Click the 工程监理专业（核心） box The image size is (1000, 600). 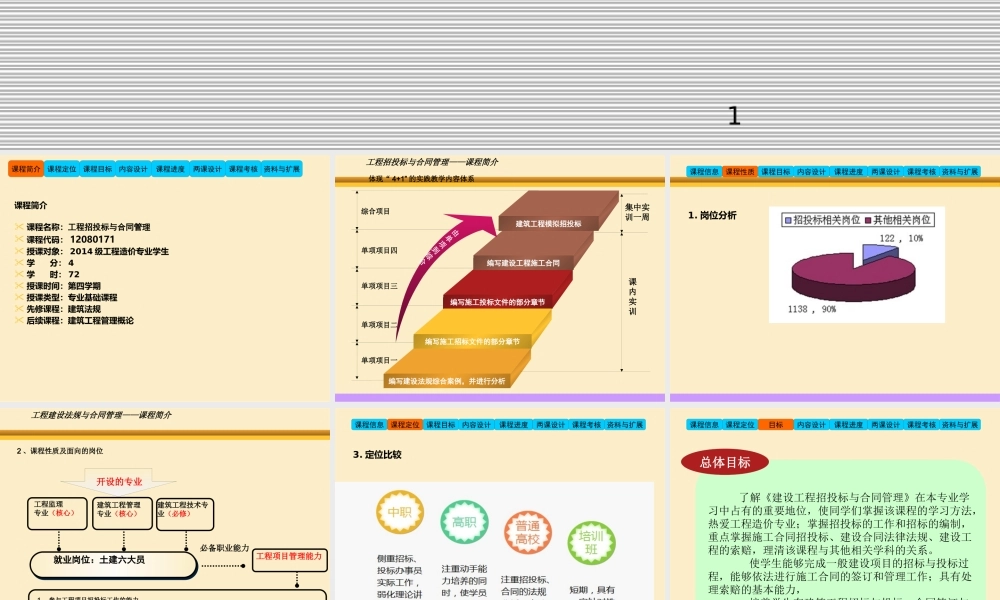57,514
